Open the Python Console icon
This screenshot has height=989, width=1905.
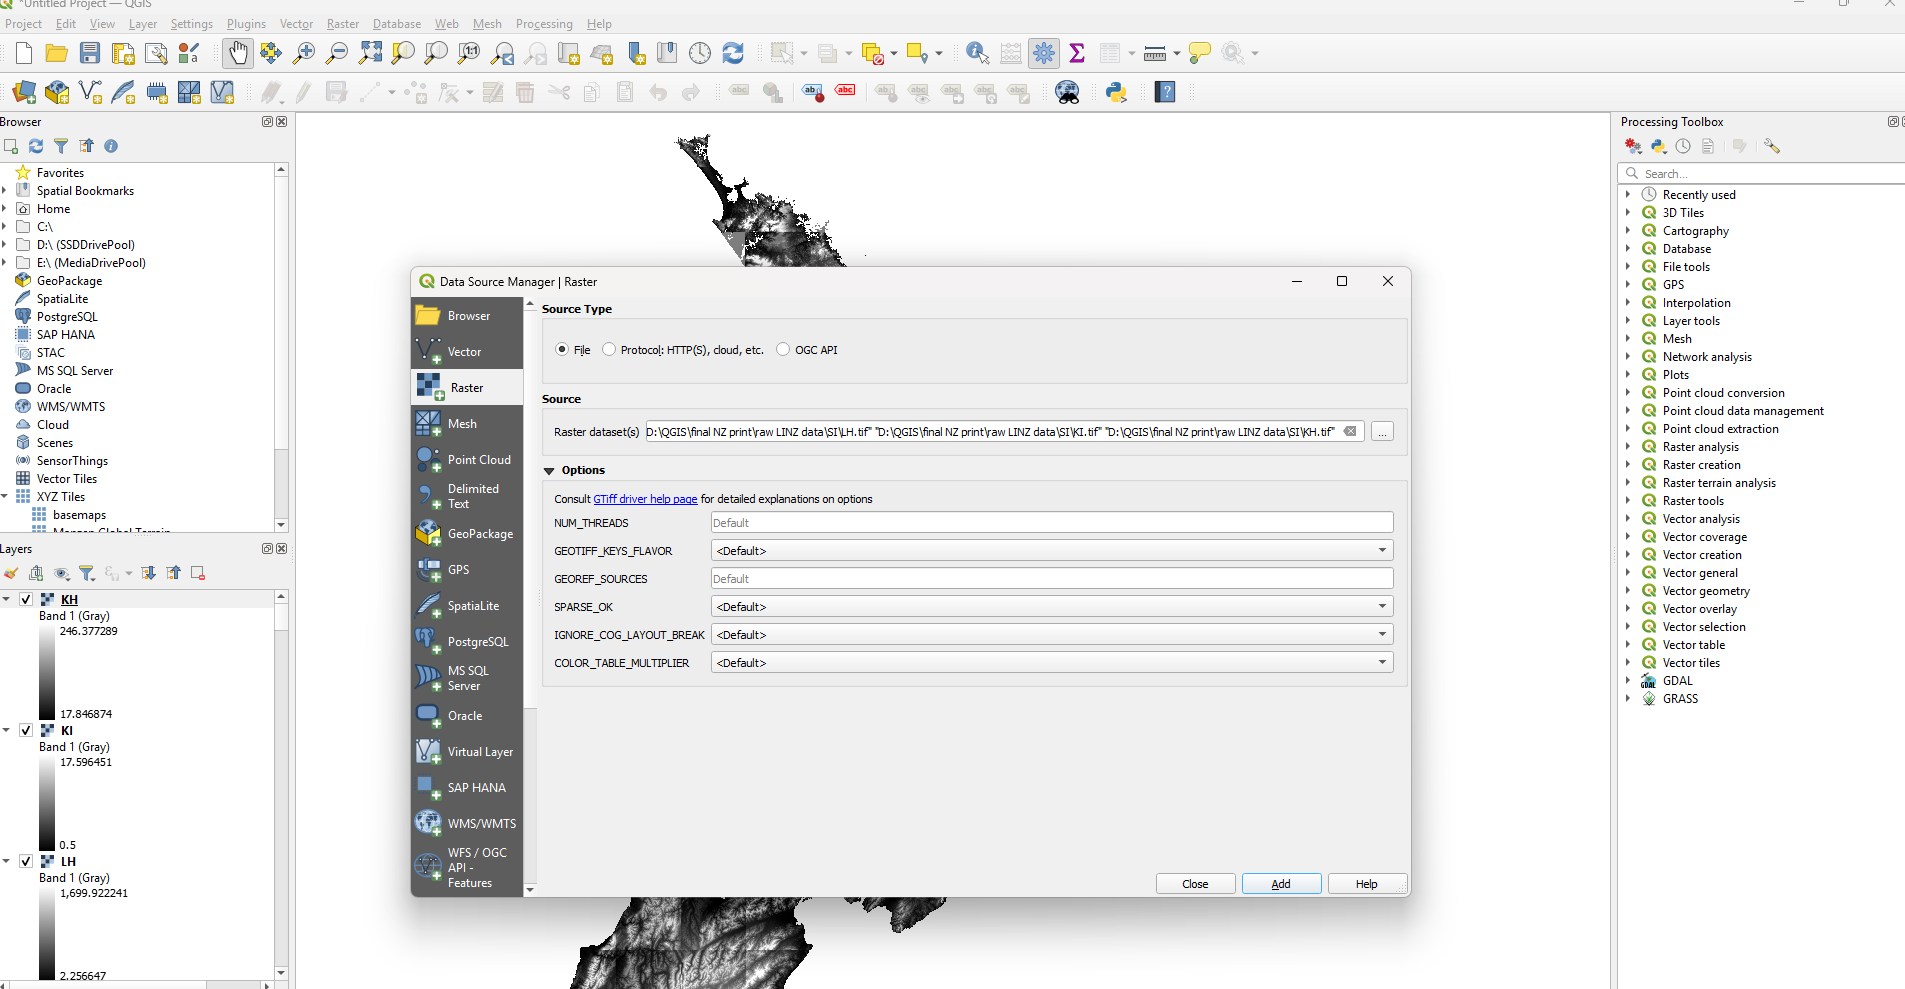click(1116, 93)
